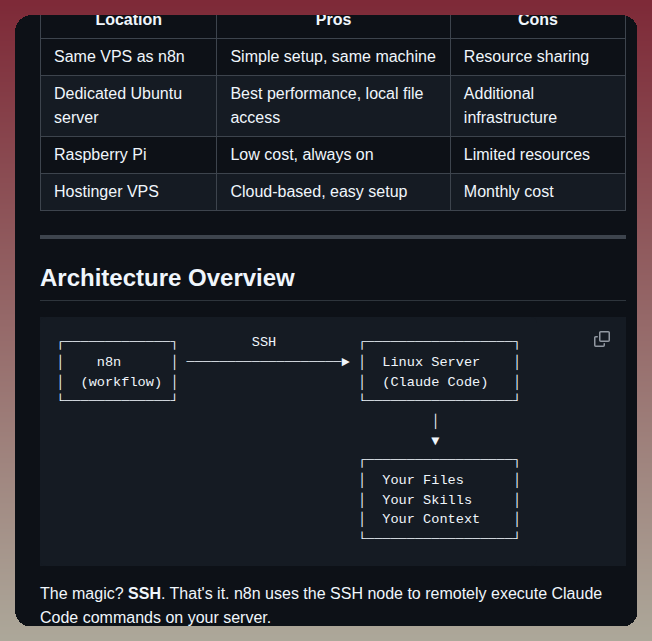Image resolution: width=652 pixels, height=641 pixels.
Task: Click the 'Limited resources' cell
Action: pyautogui.click(x=538, y=155)
